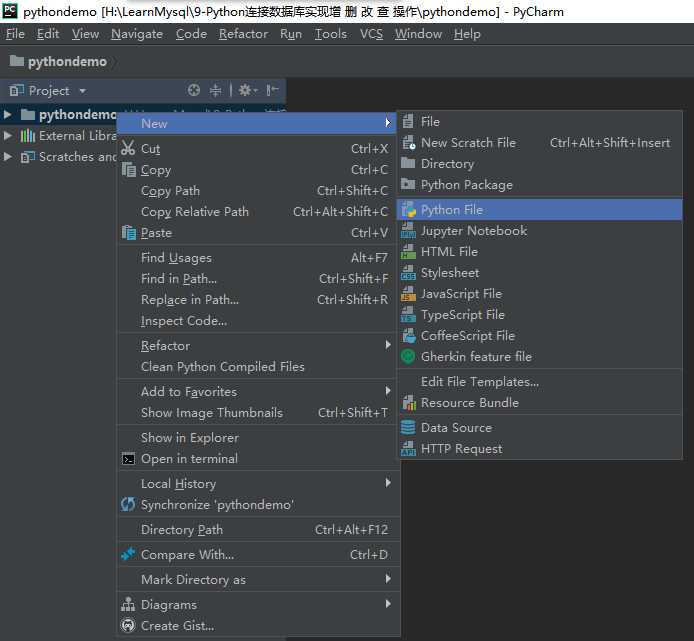Expand the pythondemo project folder

pos(8,115)
